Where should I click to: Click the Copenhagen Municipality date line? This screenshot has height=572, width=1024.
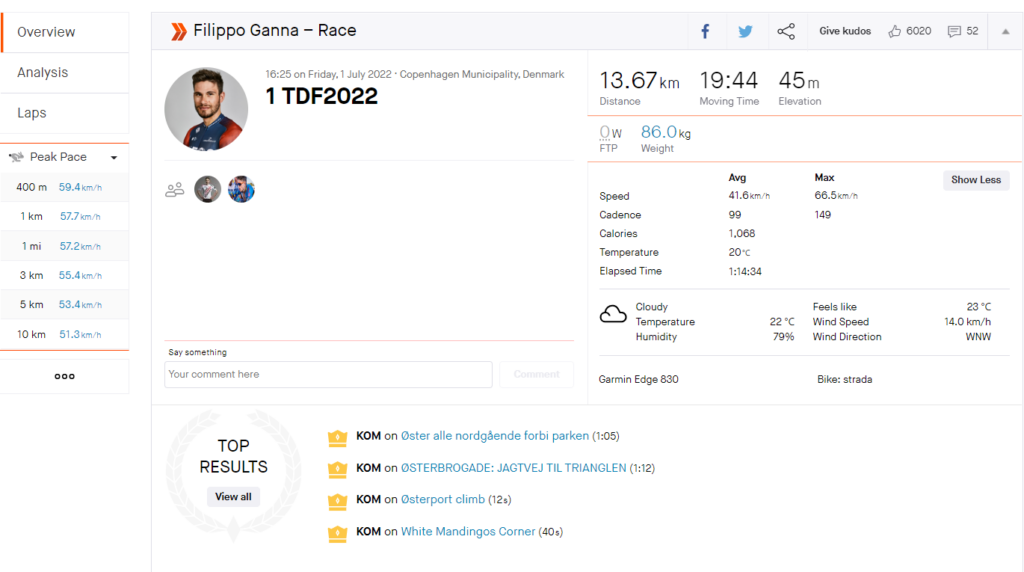[x=415, y=74]
